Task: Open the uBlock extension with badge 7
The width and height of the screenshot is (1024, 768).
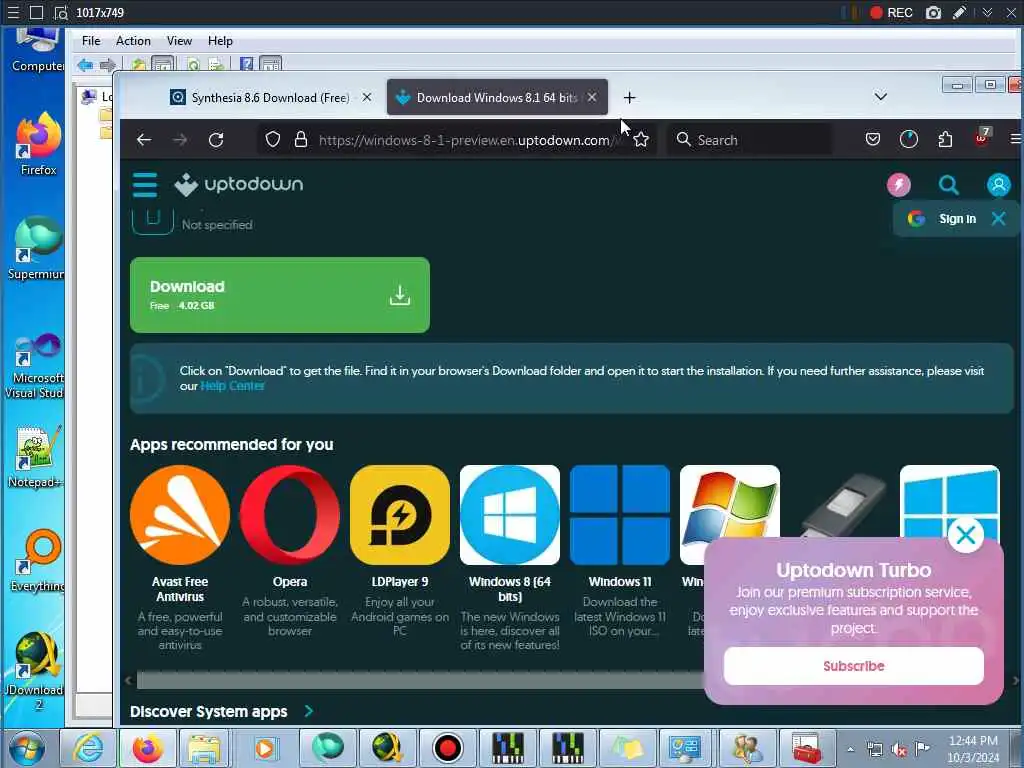Action: (x=982, y=137)
